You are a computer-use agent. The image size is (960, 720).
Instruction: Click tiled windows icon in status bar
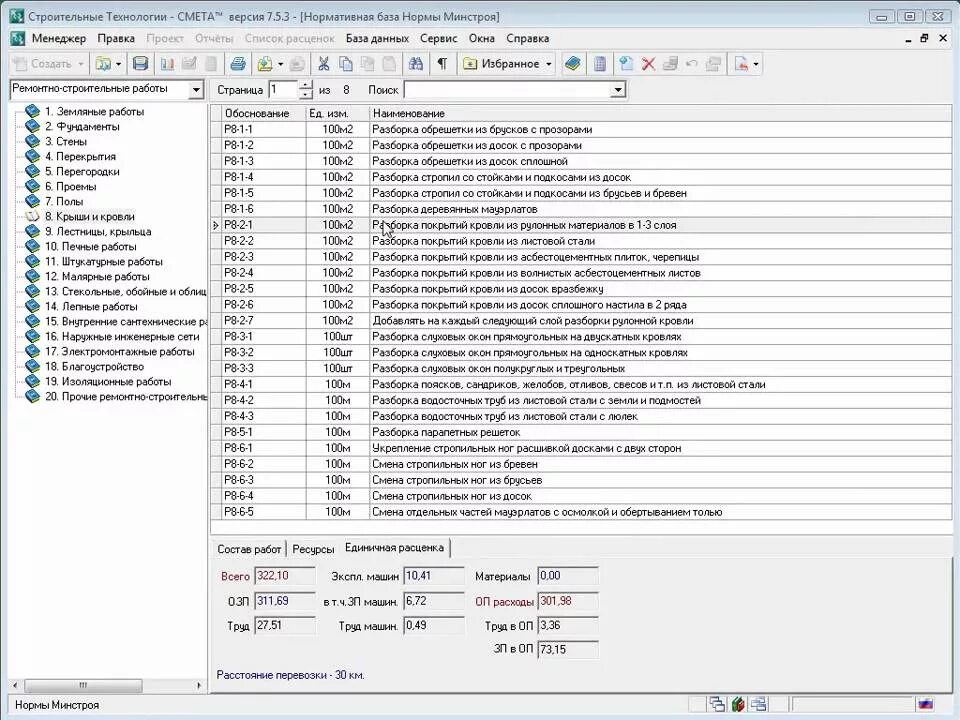[x=759, y=704]
